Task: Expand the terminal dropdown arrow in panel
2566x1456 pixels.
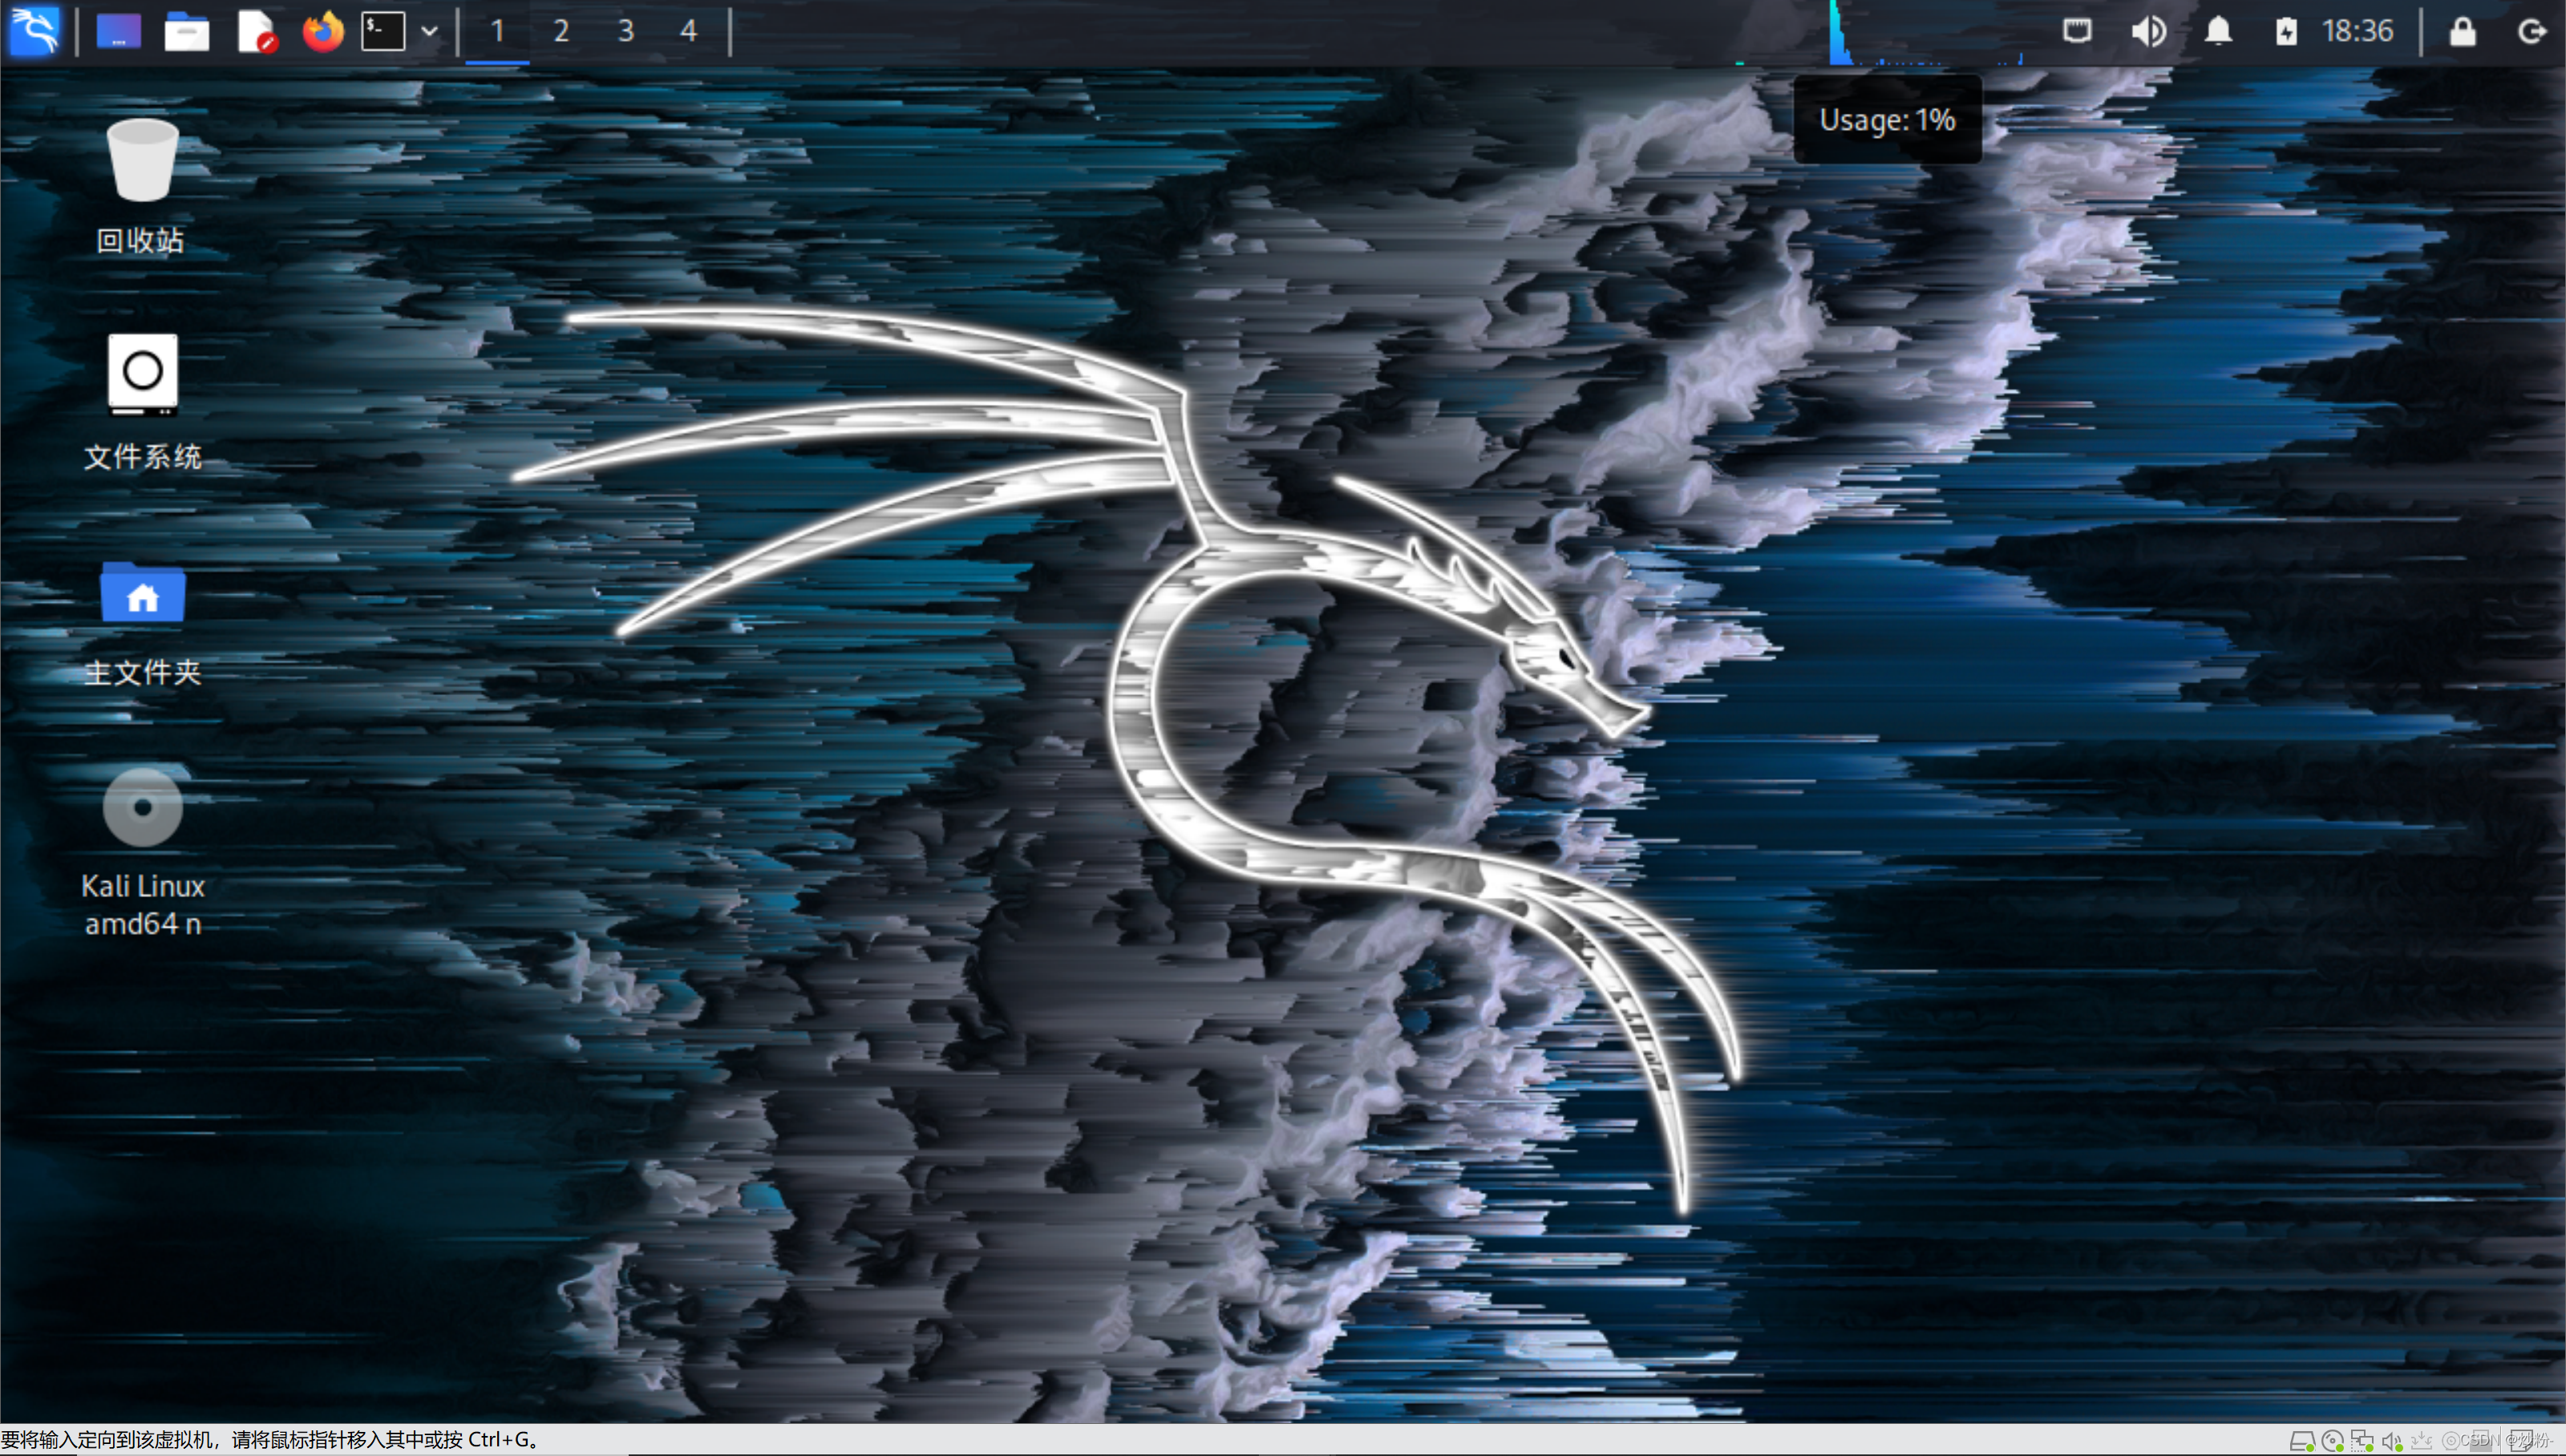Action: point(430,30)
